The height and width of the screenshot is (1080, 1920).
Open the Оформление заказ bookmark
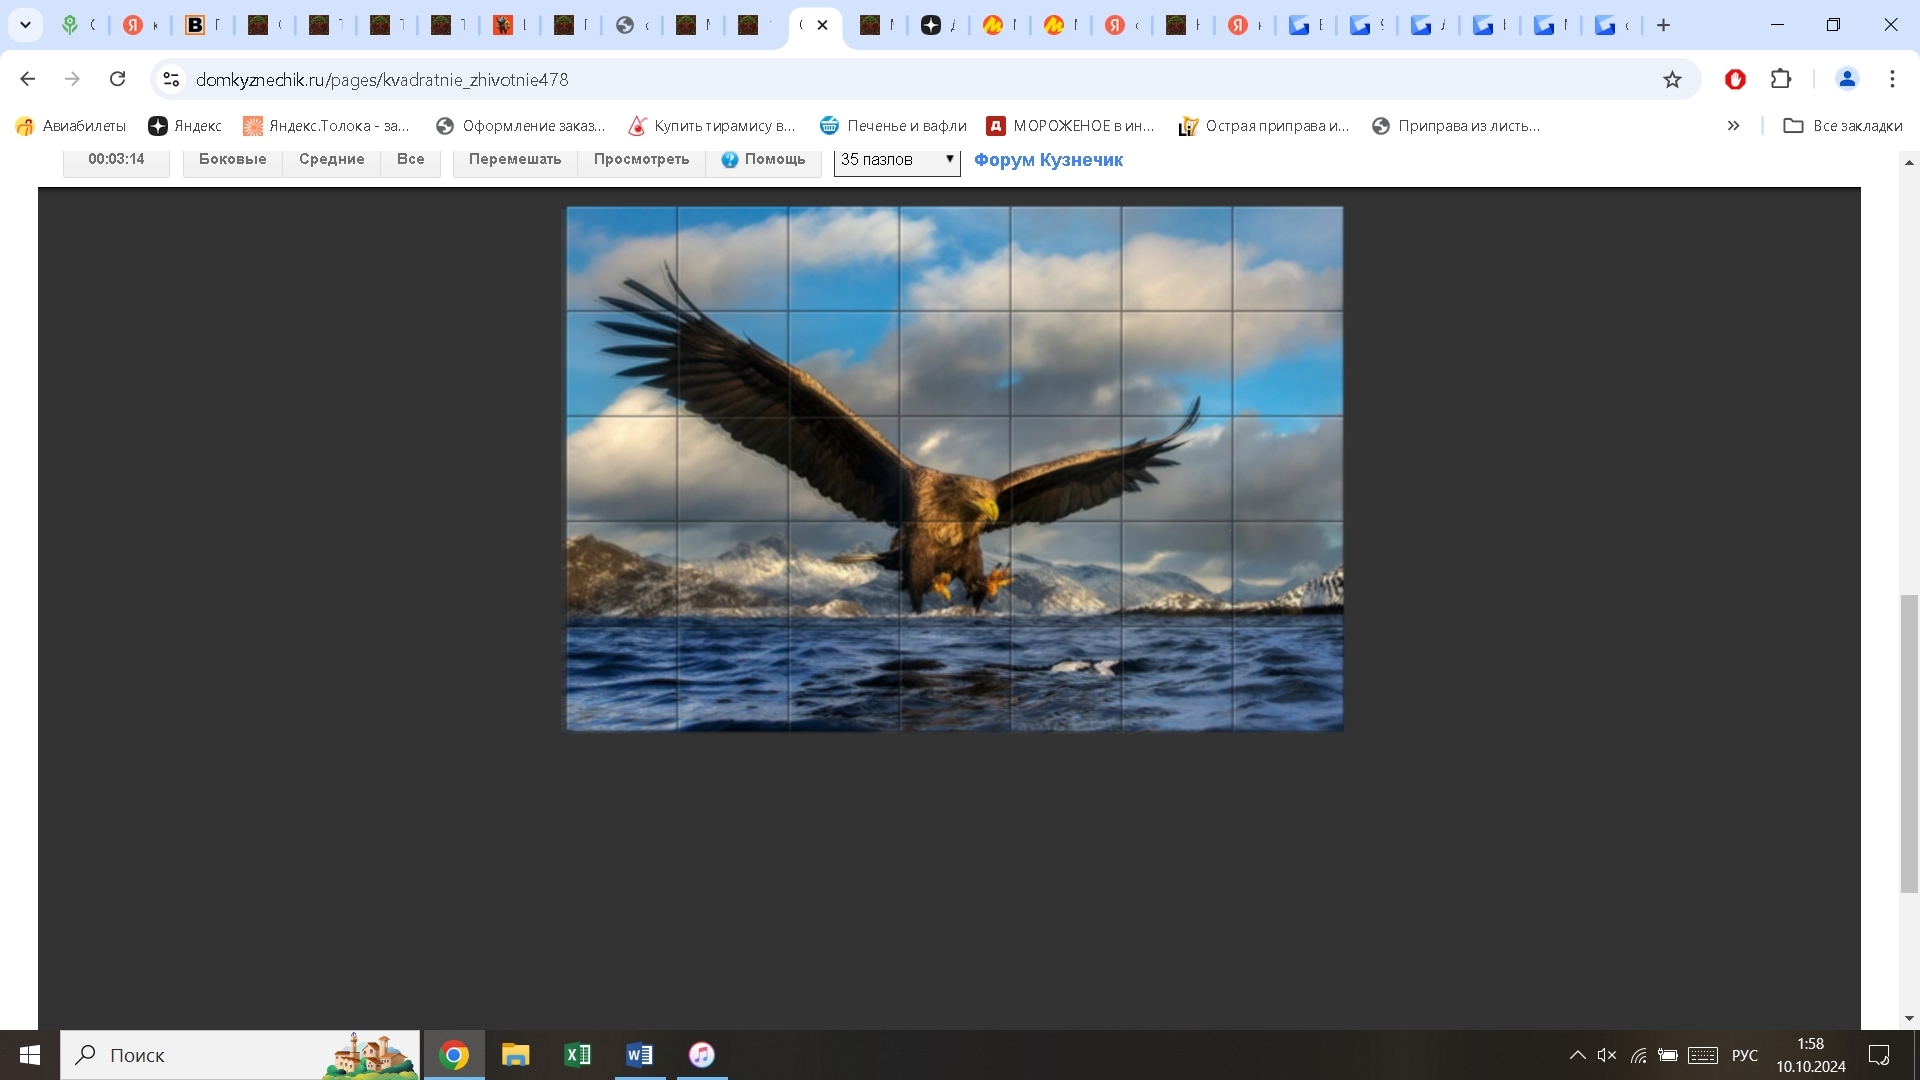[521, 126]
